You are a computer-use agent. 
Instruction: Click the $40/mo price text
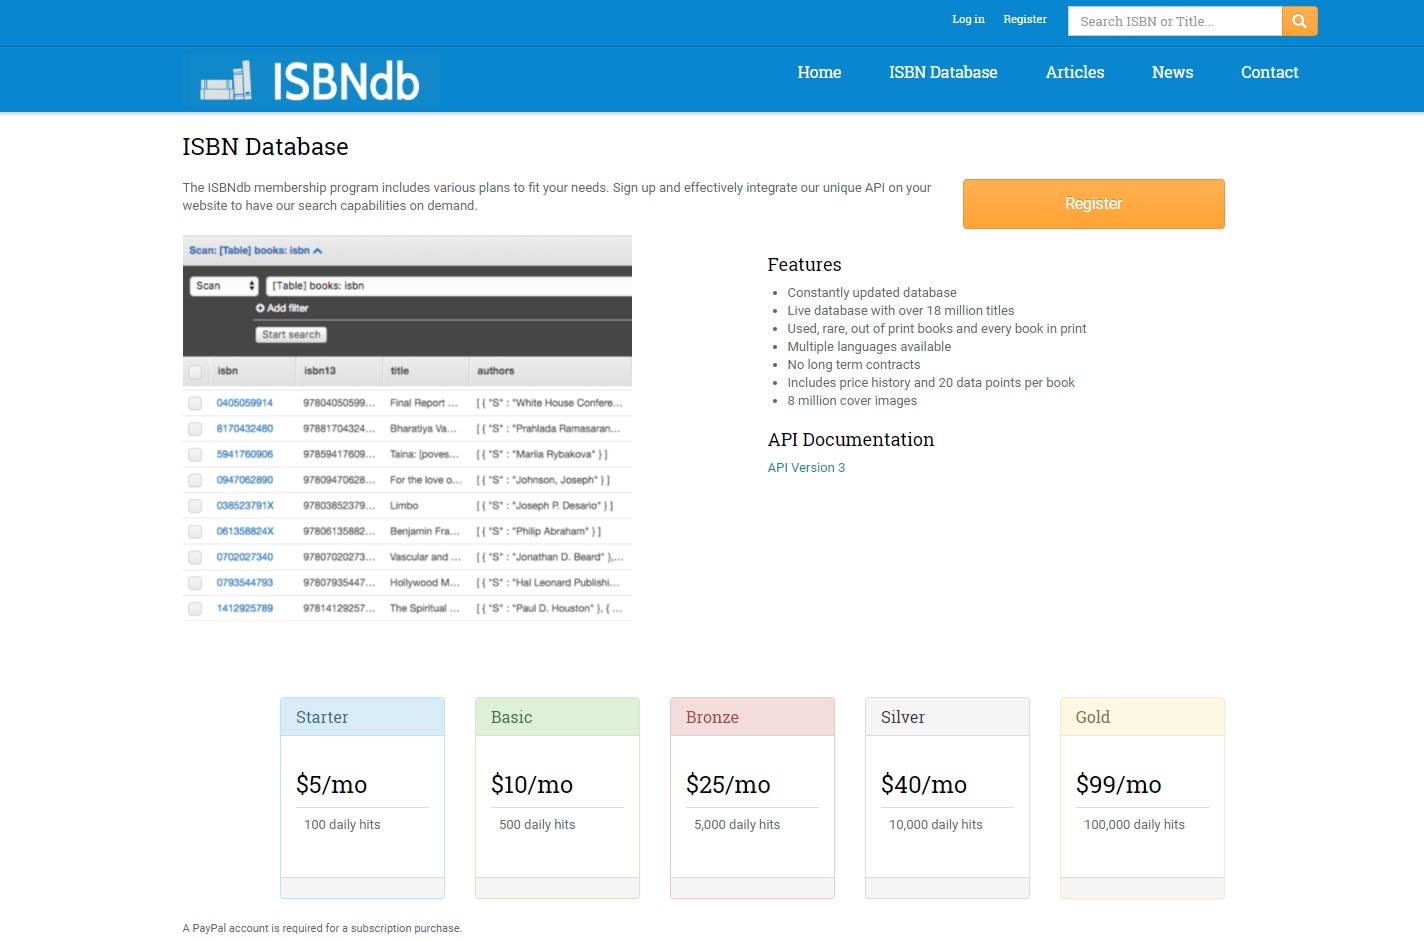click(924, 785)
